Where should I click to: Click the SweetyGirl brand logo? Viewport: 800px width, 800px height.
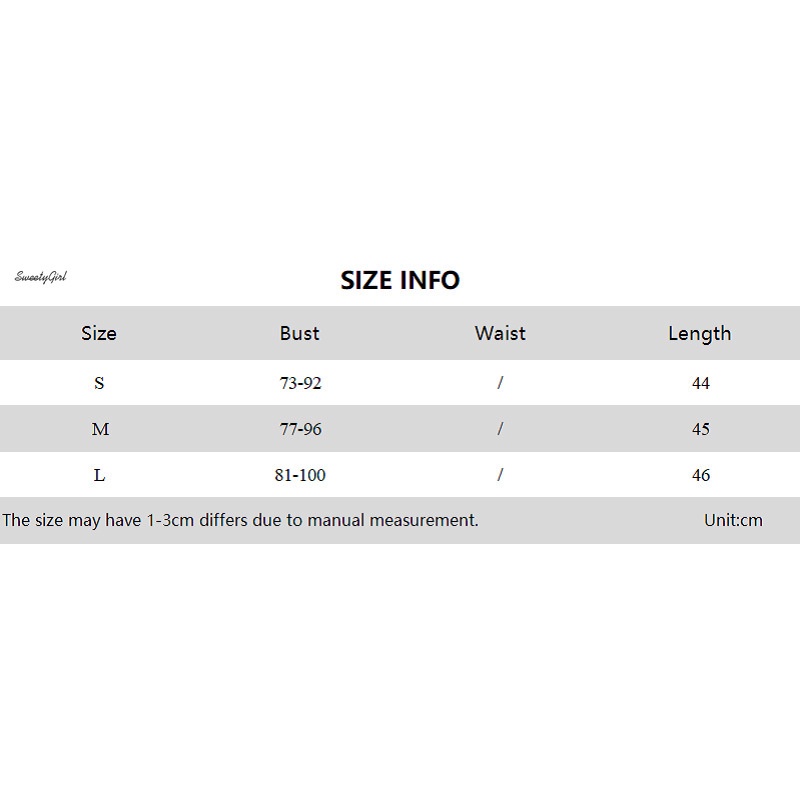coord(40,276)
